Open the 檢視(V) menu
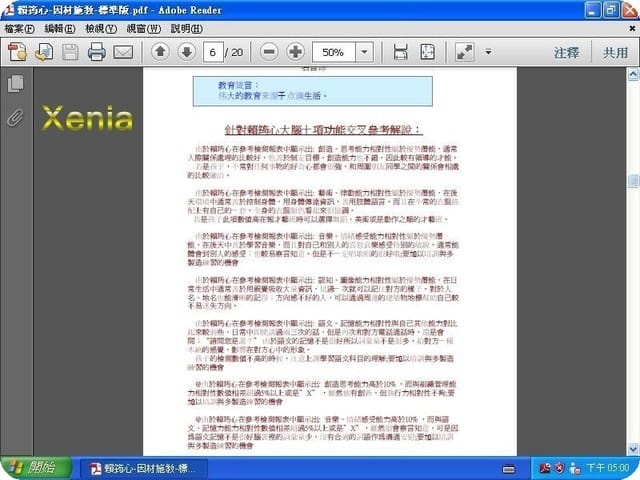 point(101,29)
